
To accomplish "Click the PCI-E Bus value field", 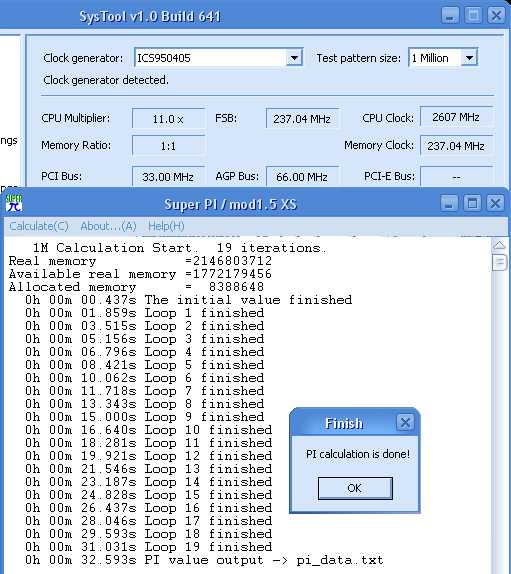I will (x=456, y=176).
